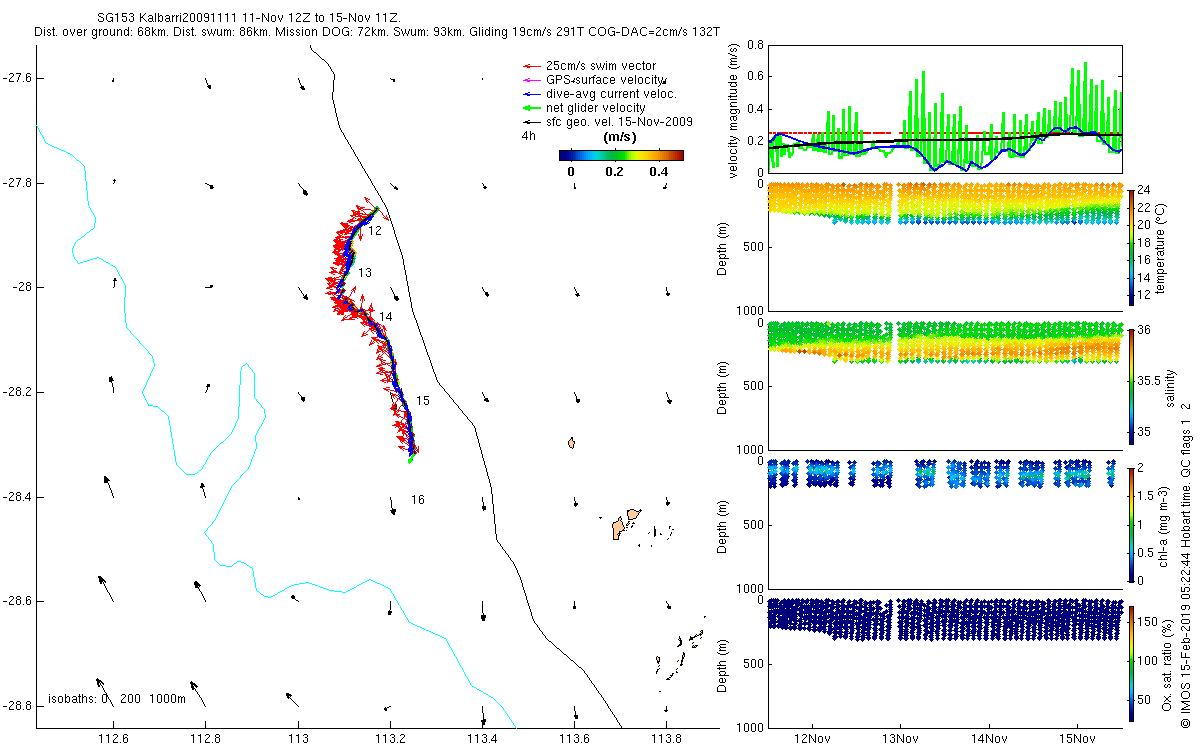The image size is (1200, 750).
Task: Select the 'sfc geo. vel. 15-Nov-2009' legend entry
Action: tap(619, 122)
